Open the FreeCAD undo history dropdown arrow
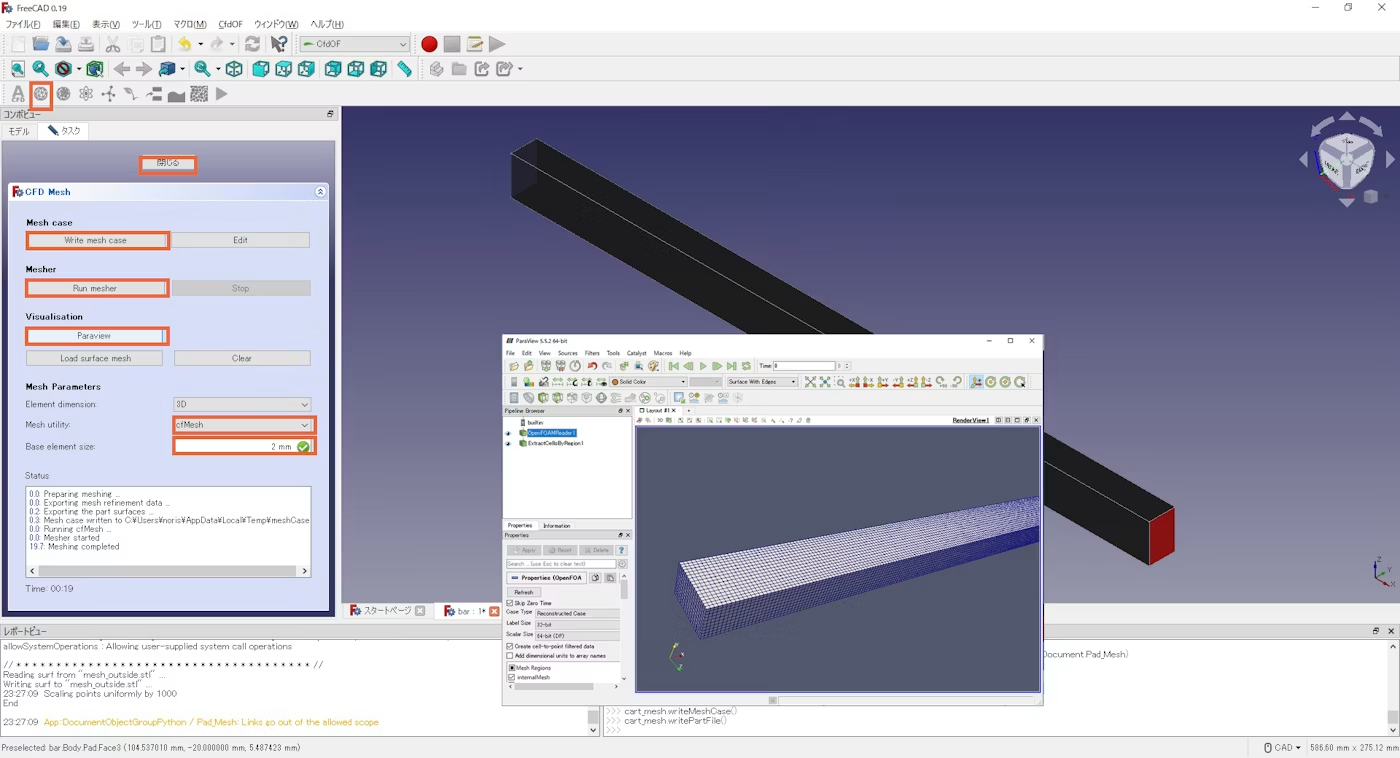 tap(200, 44)
